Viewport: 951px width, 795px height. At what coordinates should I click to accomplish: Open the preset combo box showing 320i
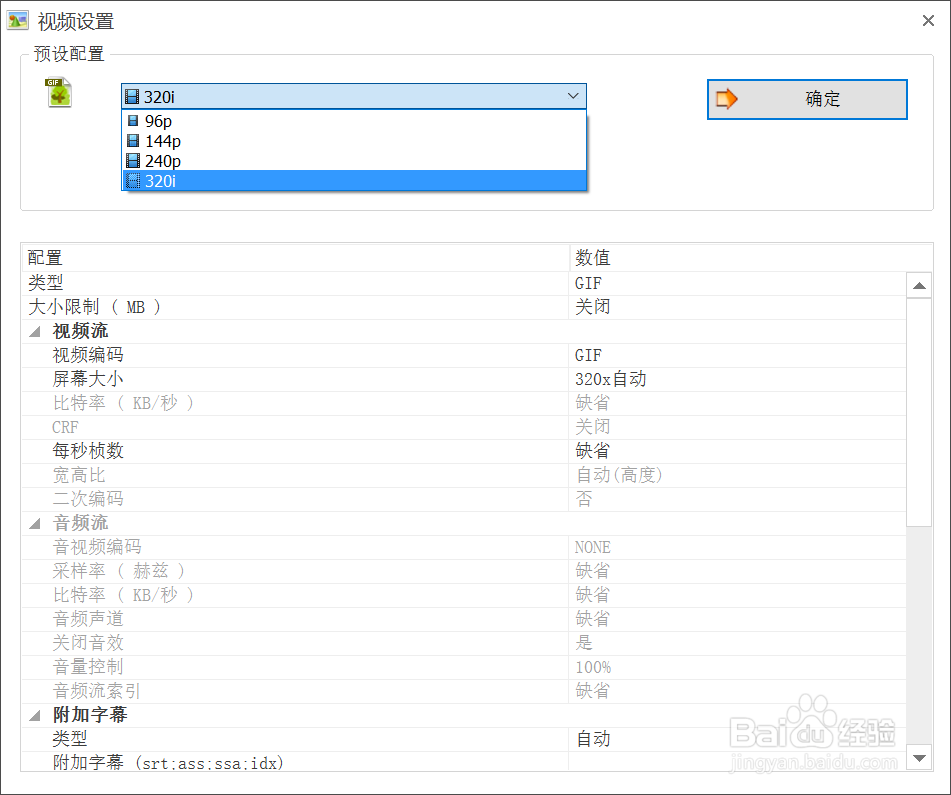(354, 96)
